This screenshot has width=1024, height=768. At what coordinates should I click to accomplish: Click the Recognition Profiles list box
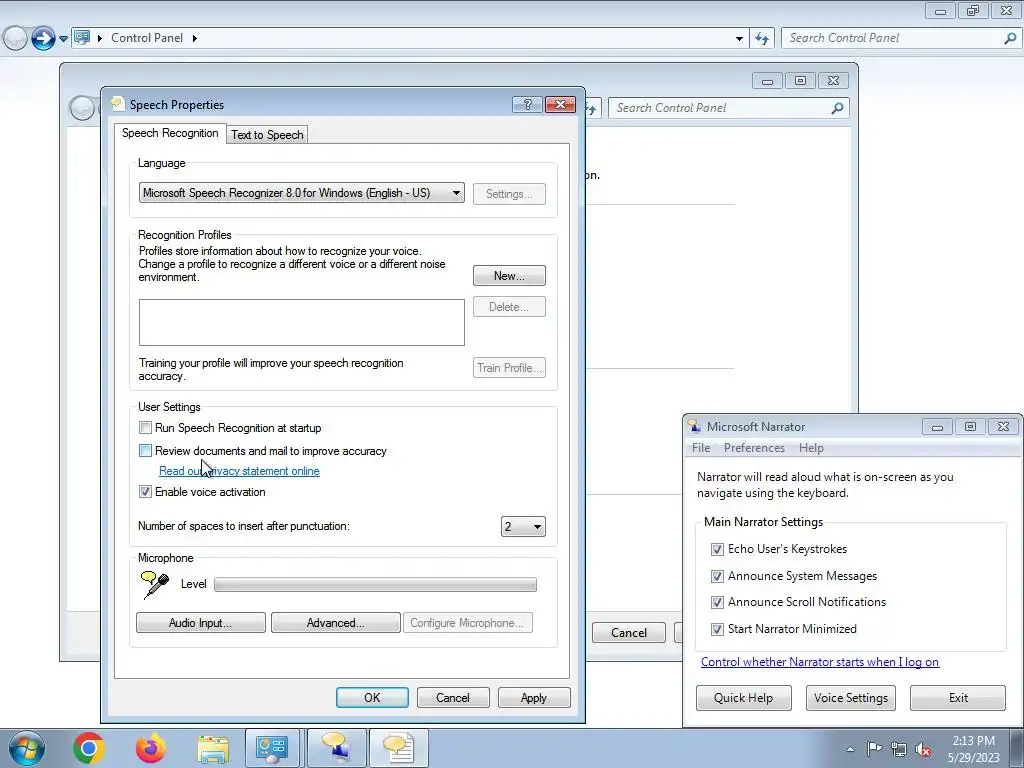[302, 323]
